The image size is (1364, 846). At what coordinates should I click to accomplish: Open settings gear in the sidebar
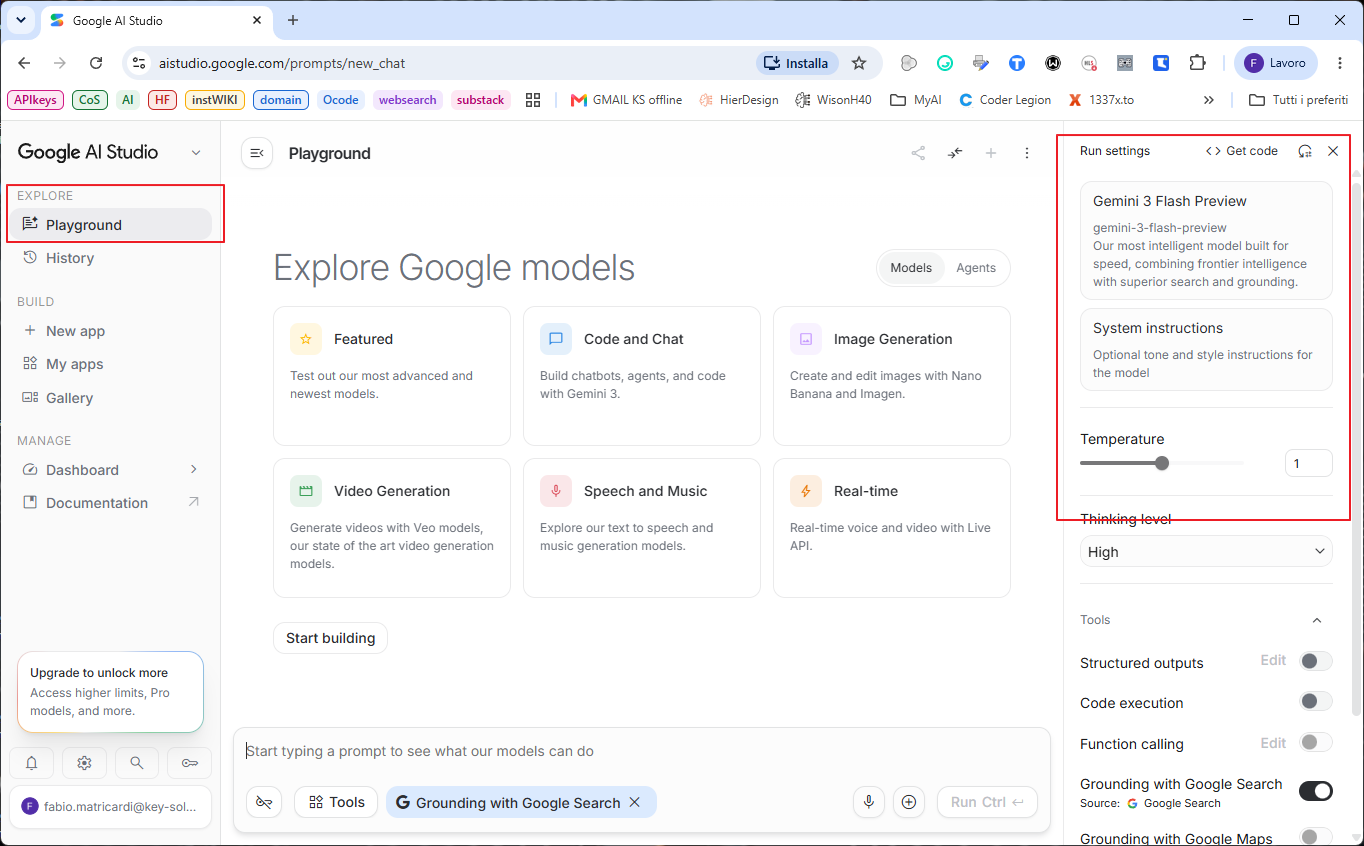click(x=84, y=763)
